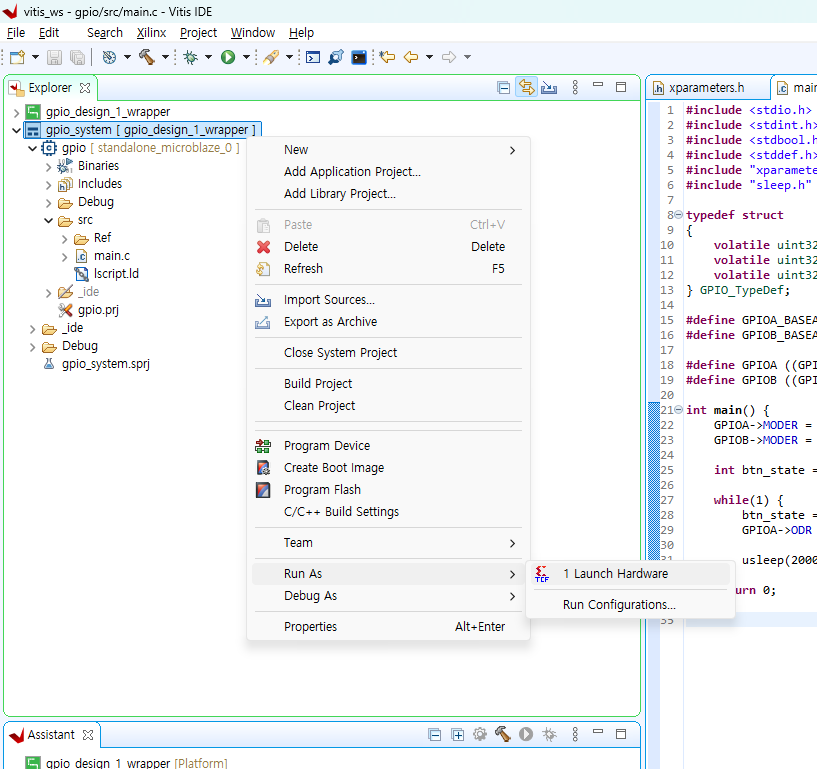
Task: Collapse the fold marker beside typedef struct
Action: [x=678, y=215]
